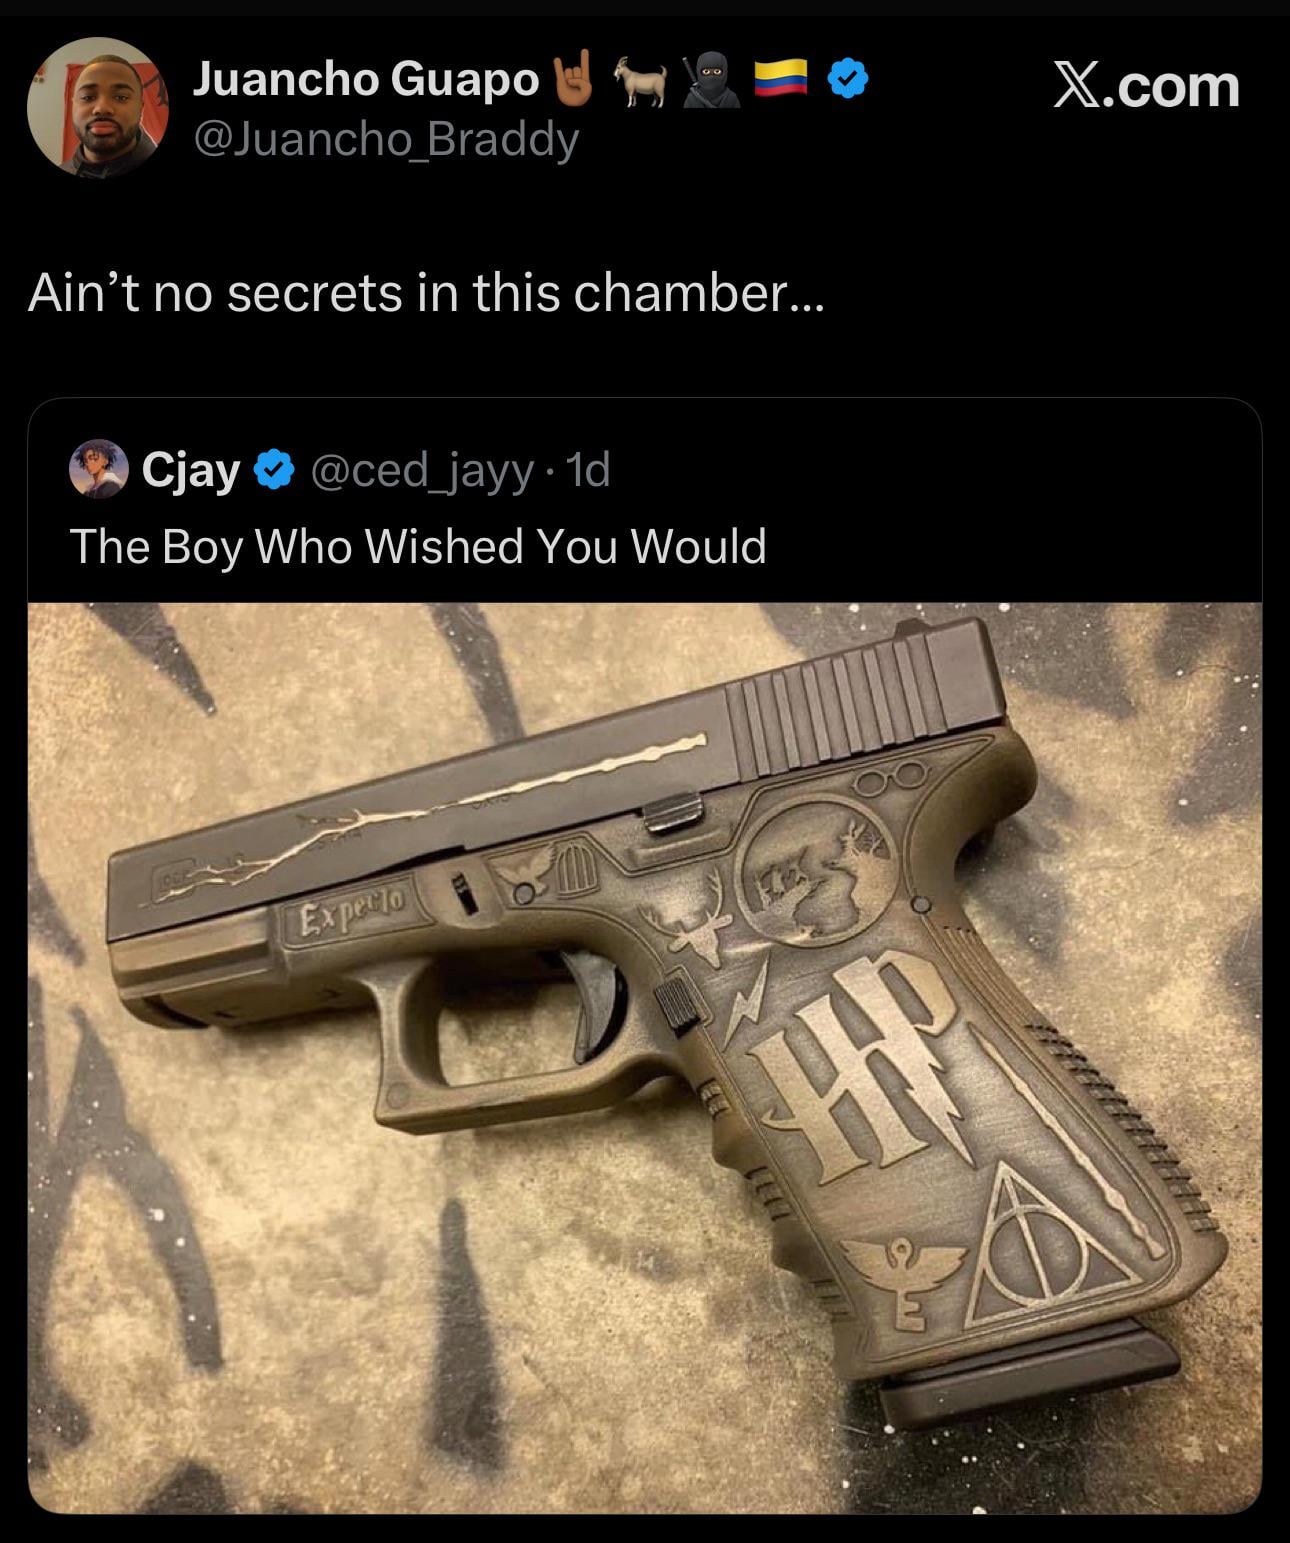Click the Cjay display name
Image resolution: width=1290 pixels, height=1543 pixels.
(x=191, y=469)
